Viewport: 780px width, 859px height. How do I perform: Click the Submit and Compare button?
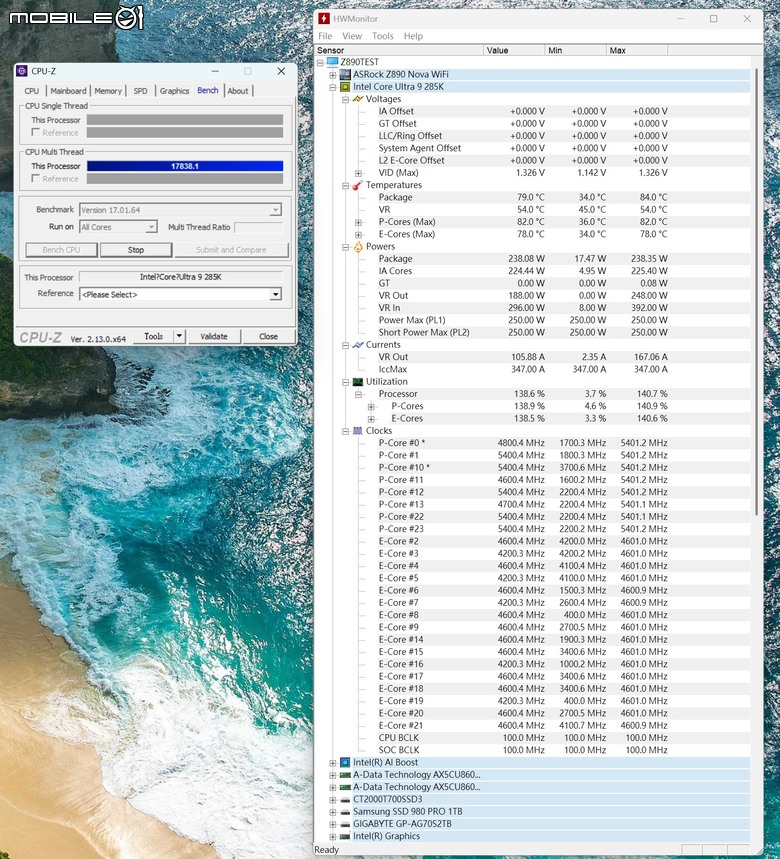point(231,250)
